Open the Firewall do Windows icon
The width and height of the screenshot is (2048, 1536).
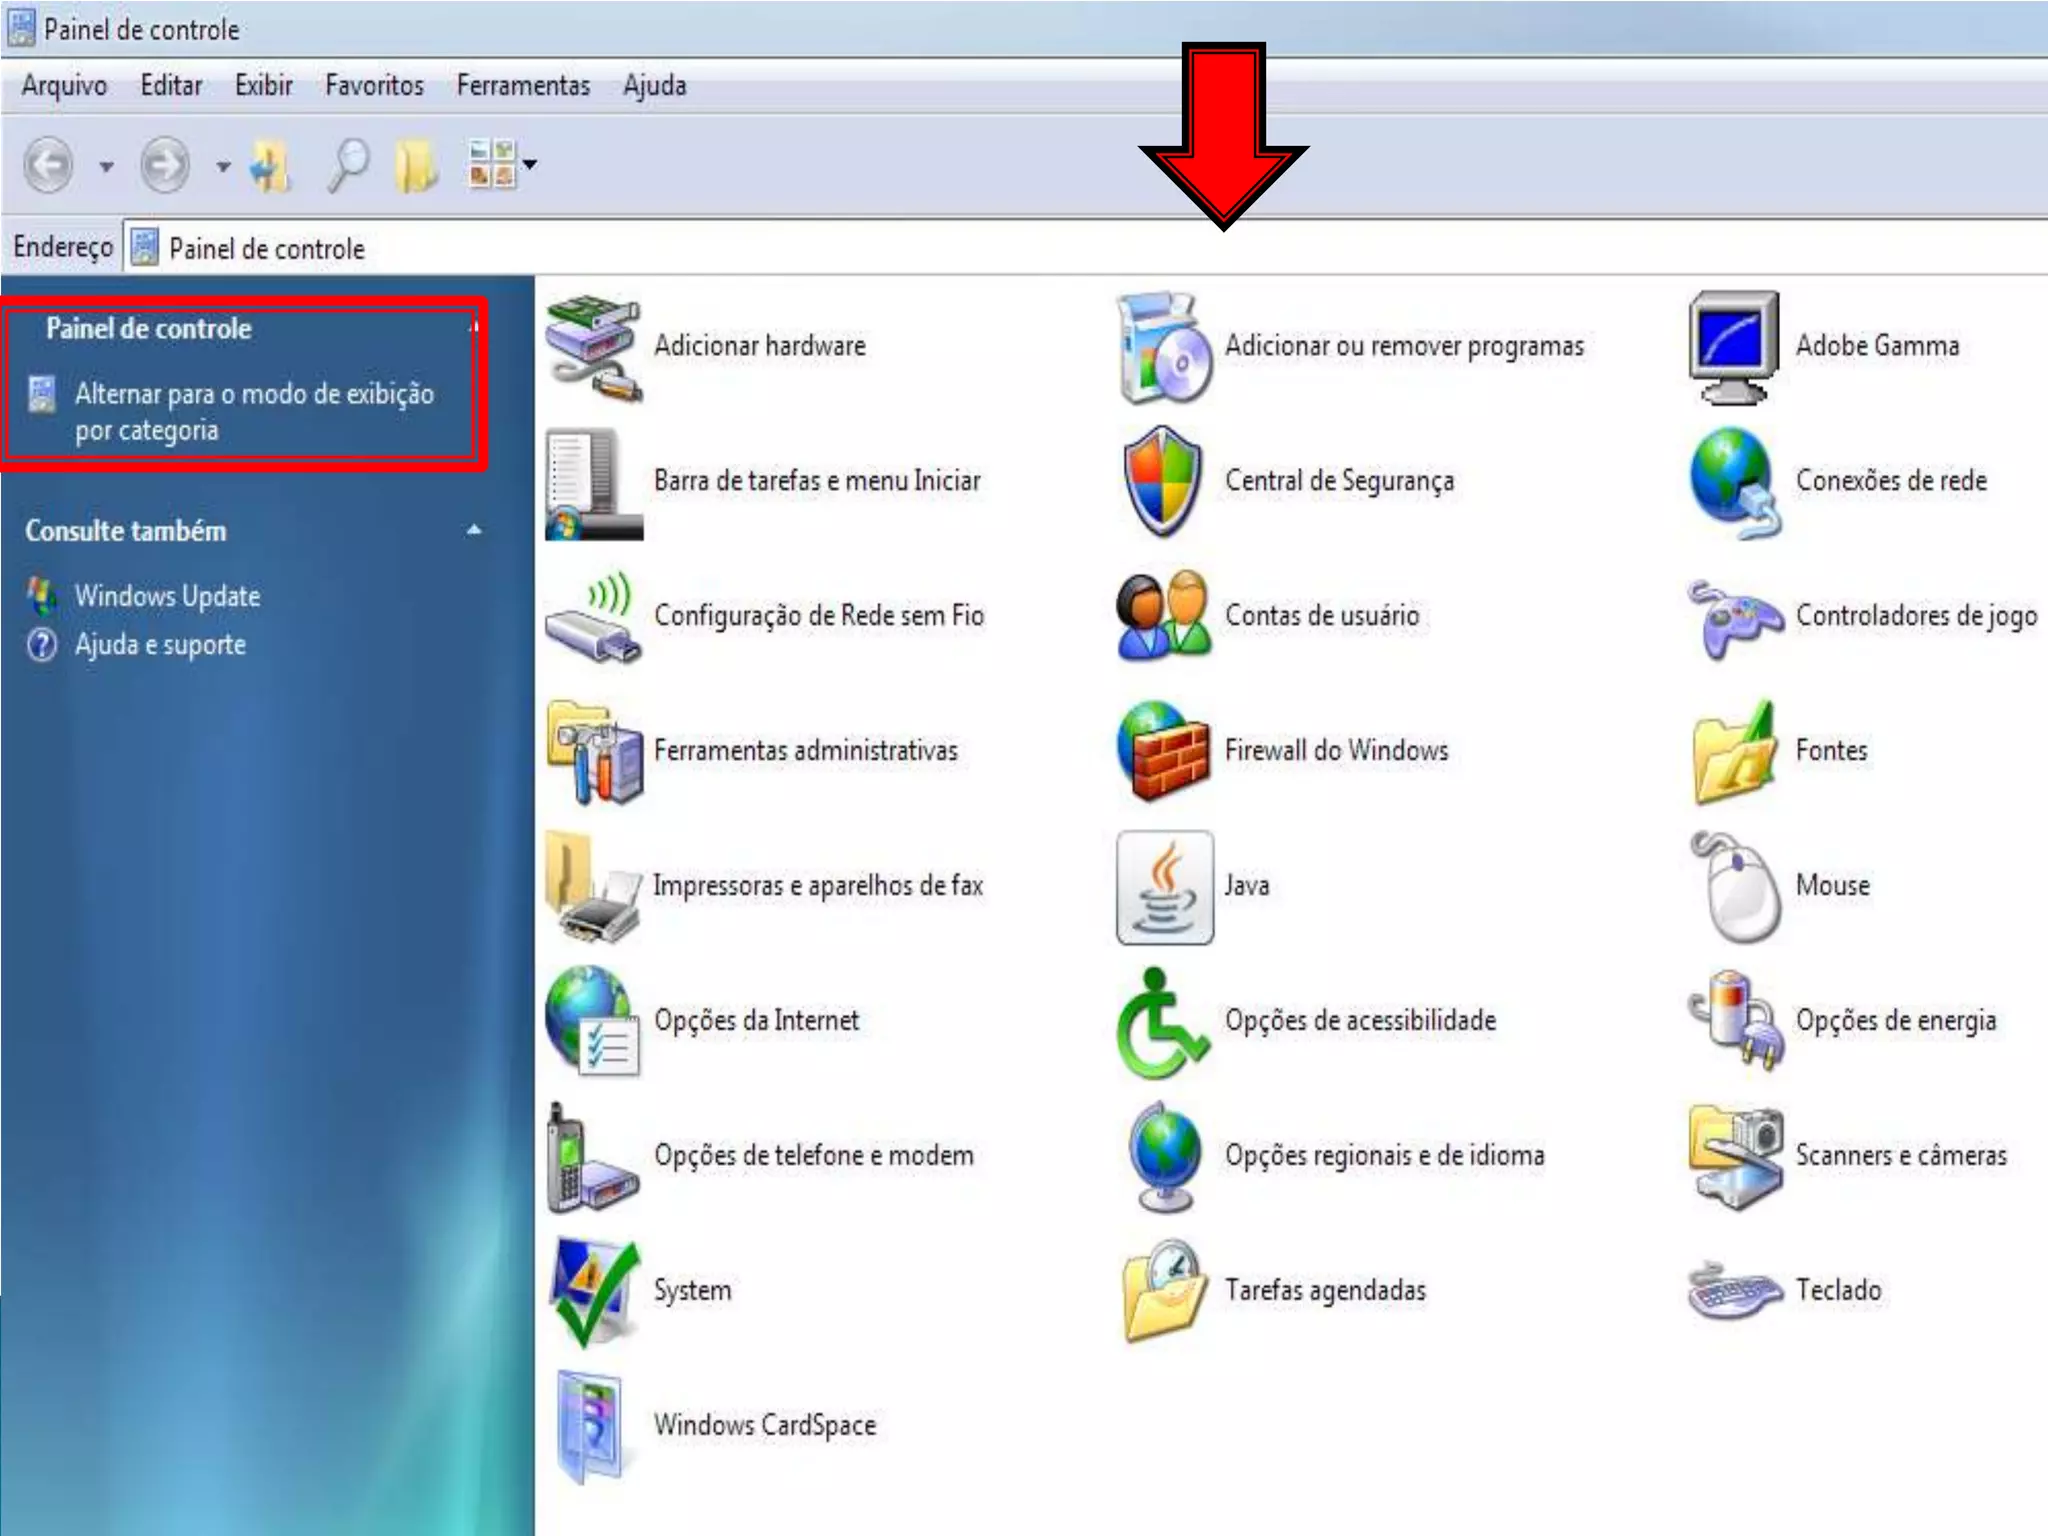(1163, 750)
